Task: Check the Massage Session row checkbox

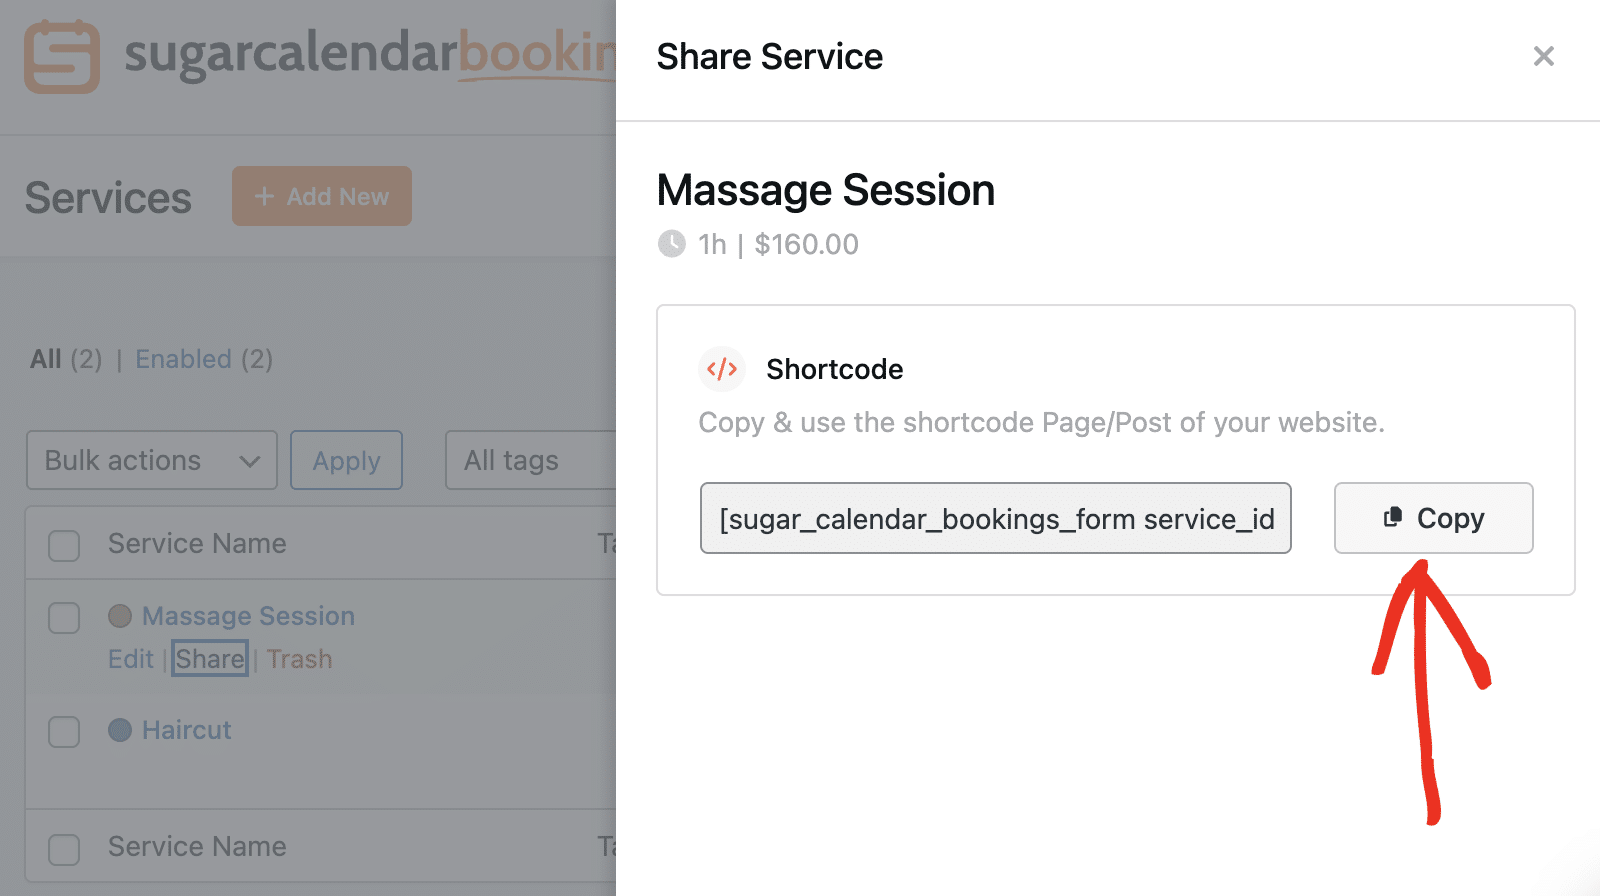Action: pos(63,618)
